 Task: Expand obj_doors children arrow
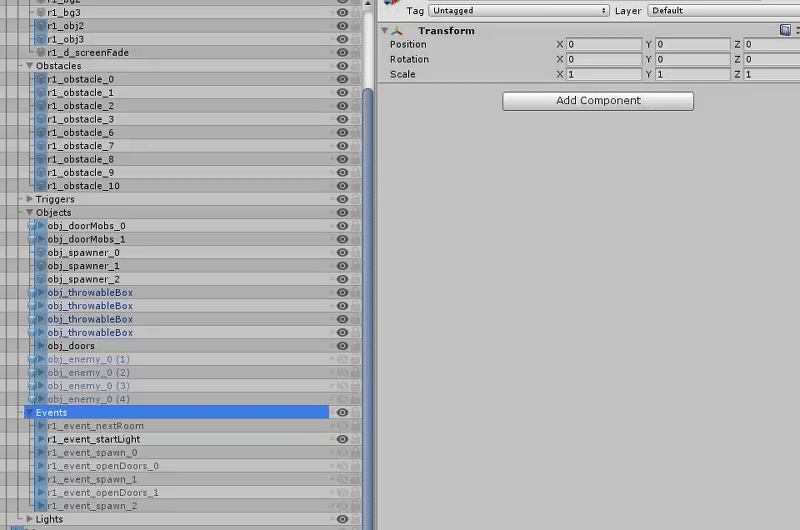(x=41, y=346)
